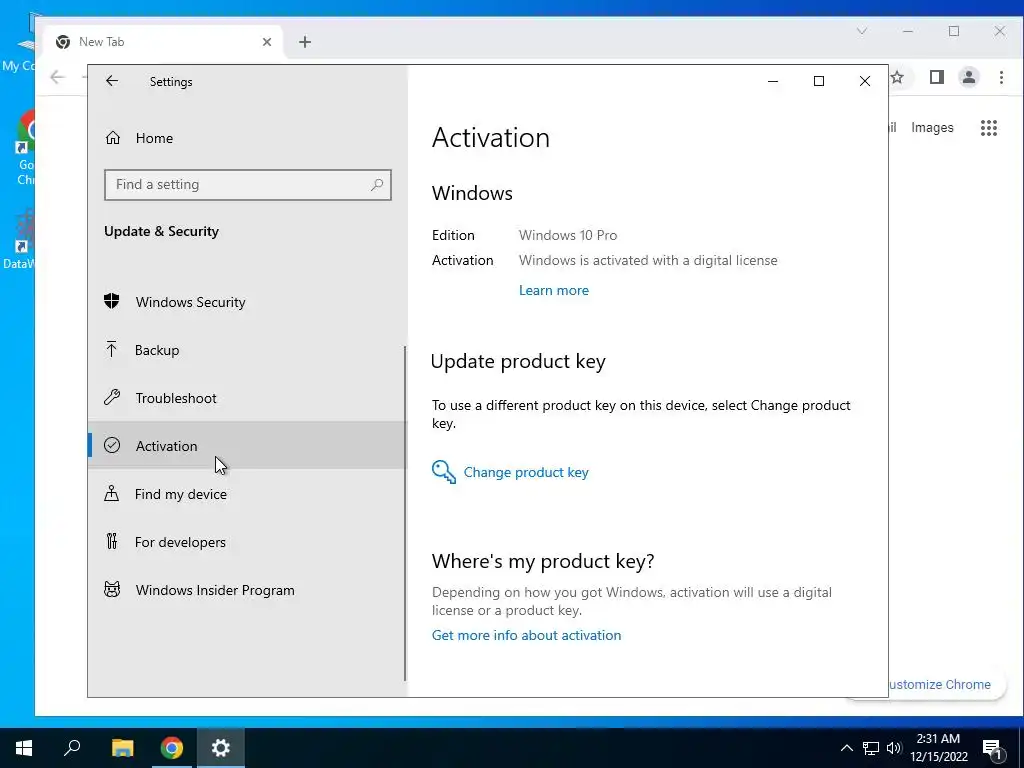The image size is (1024, 768).
Task: Click the Troubleshoot wrench icon
Action: tap(112, 397)
